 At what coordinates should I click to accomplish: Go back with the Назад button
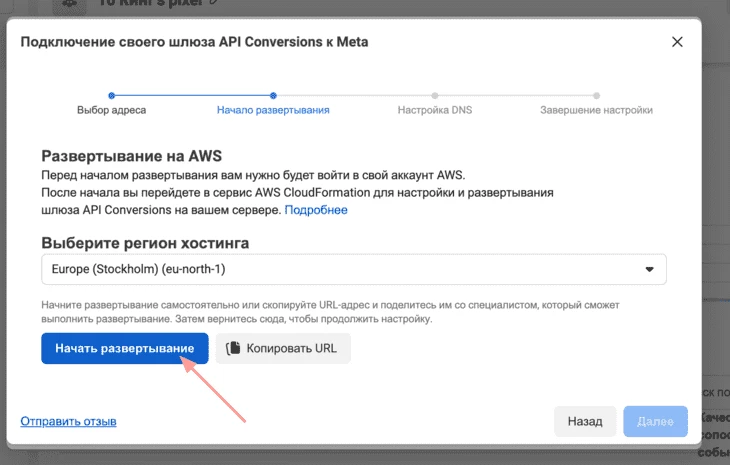coord(585,421)
